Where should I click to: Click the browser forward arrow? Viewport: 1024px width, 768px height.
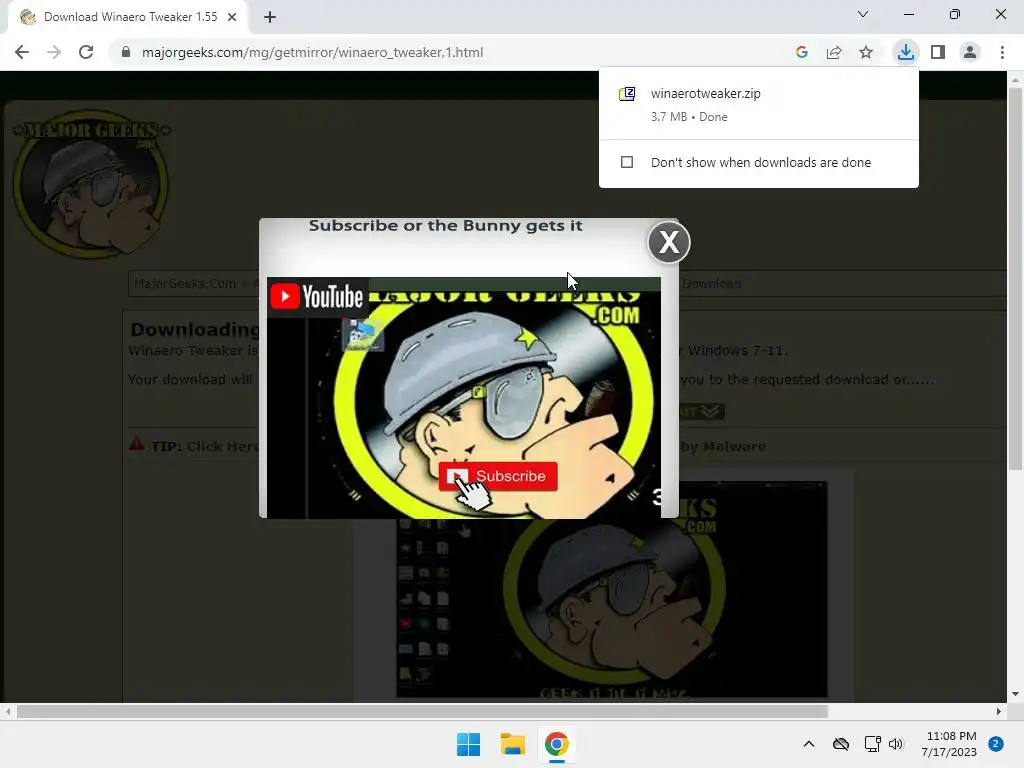tap(54, 52)
